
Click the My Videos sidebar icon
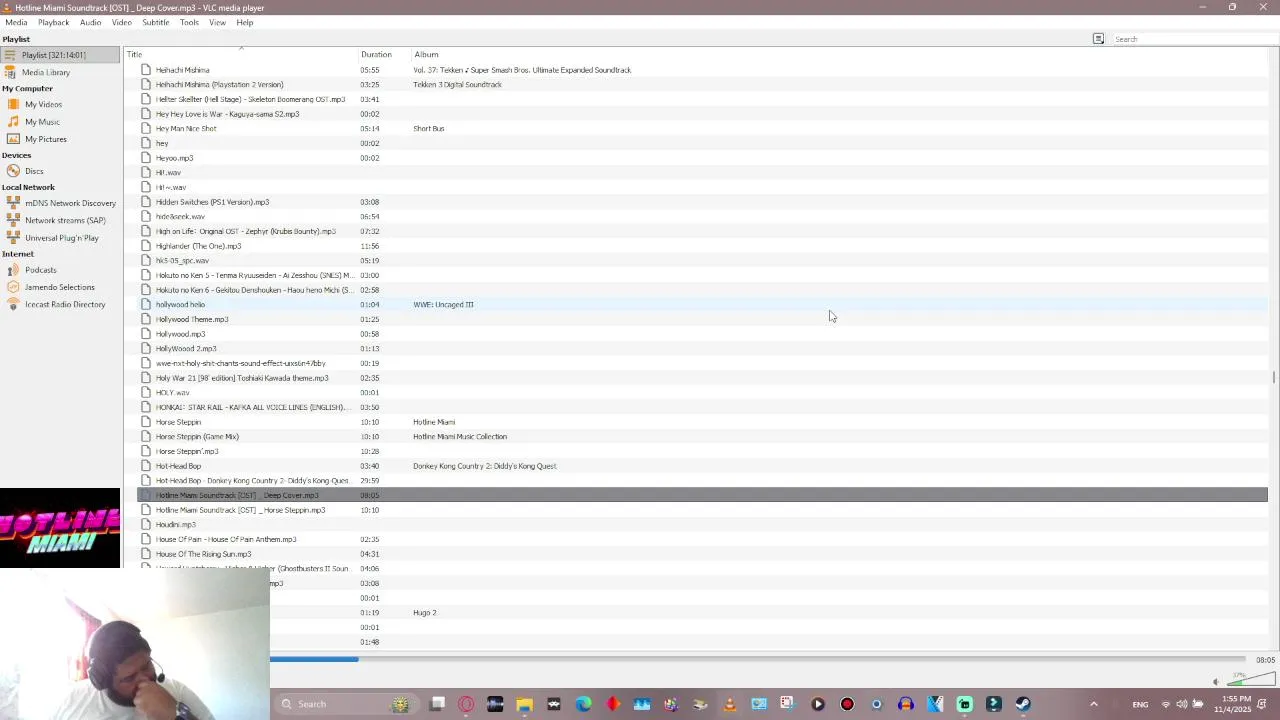13,104
